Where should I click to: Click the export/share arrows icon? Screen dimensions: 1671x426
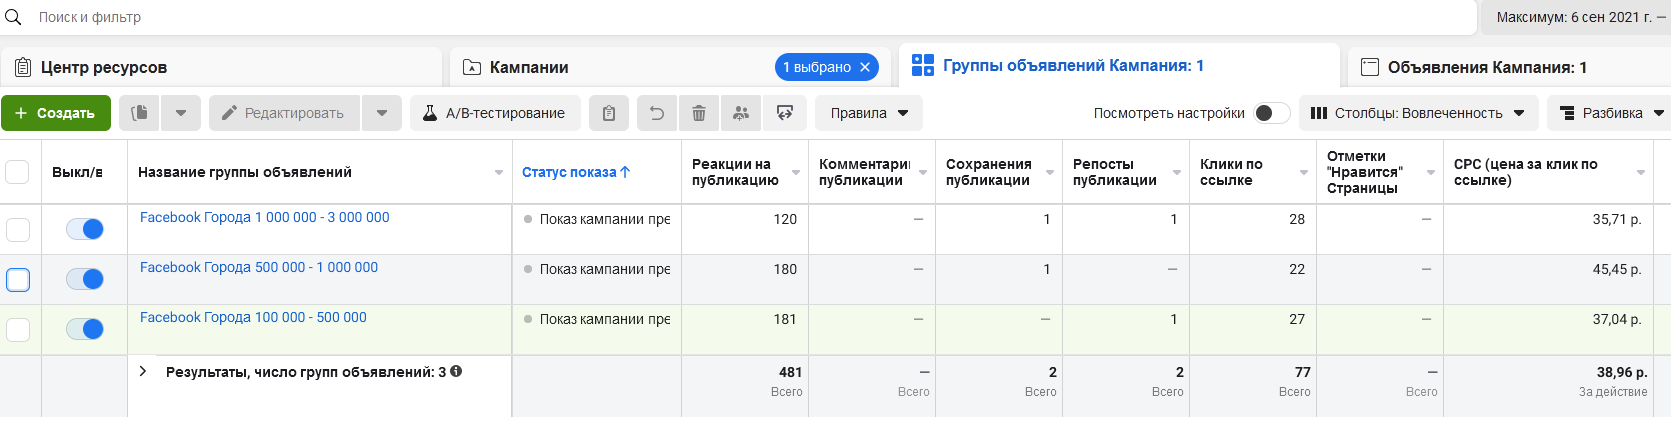click(x=785, y=113)
